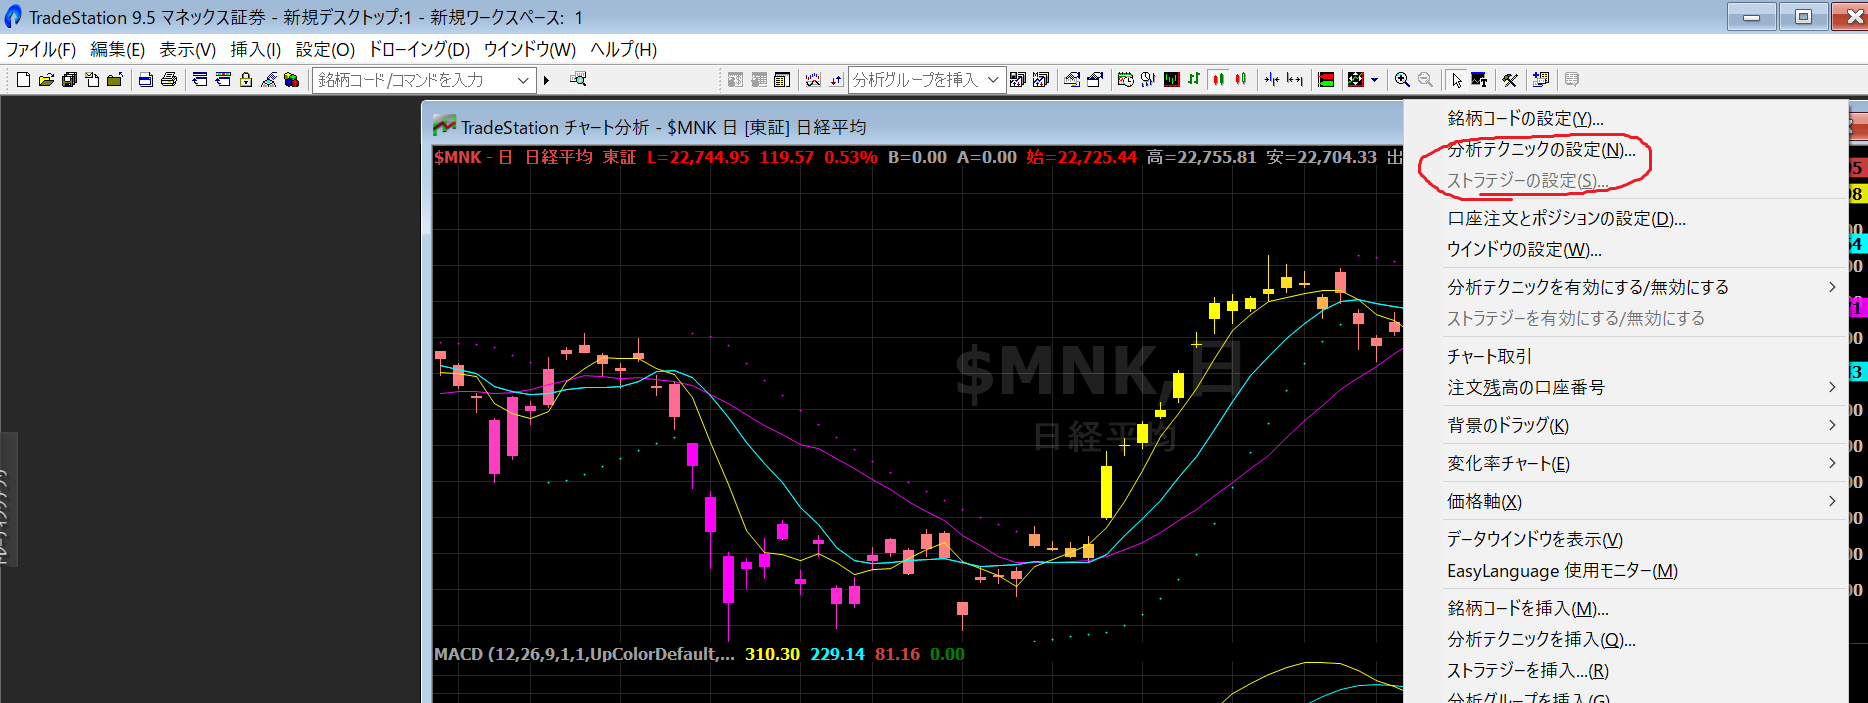Choose ストラテジーを挿入...(R) entry
The width and height of the screenshot is (1868, 703).
pos(1625,670)
